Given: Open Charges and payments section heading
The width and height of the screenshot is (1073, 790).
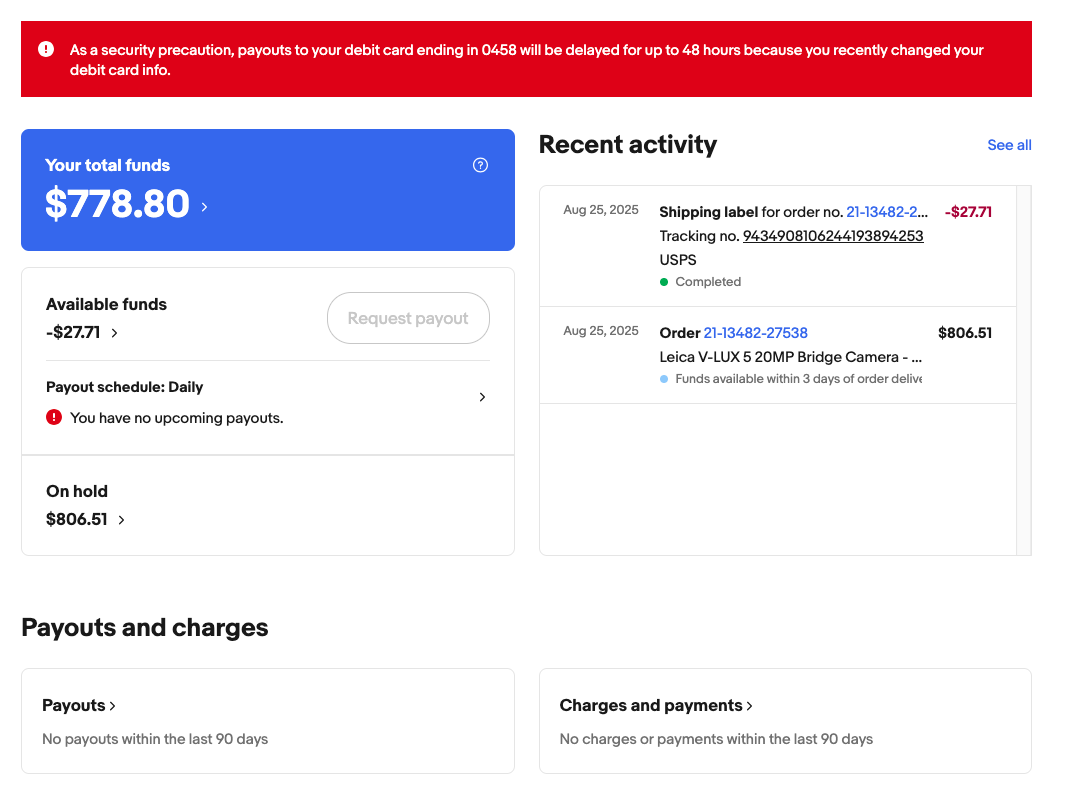Looking at the screenshot, I should tap(655, 705).
